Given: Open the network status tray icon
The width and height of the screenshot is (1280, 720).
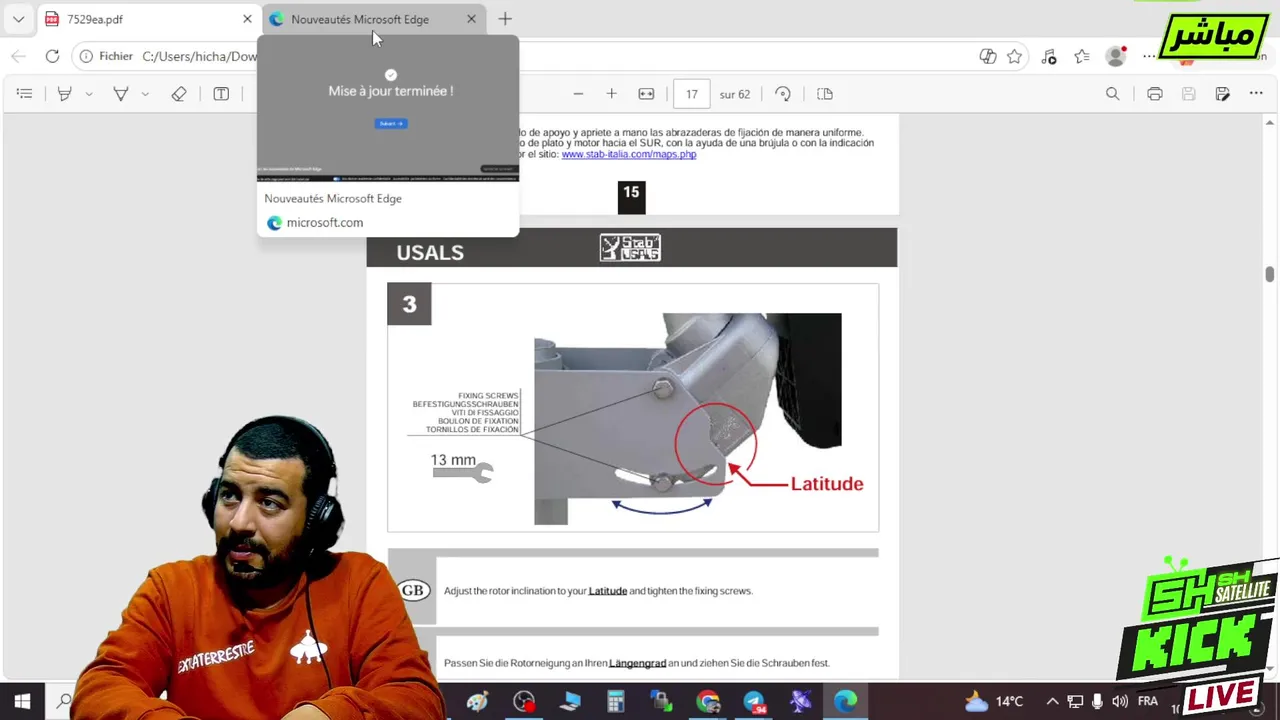Looking at the screenshot, I should (x=1075, y=702).
